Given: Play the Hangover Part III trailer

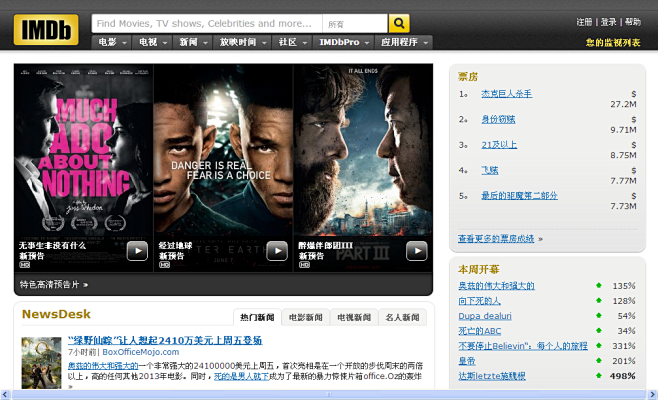Looking at the screenshot, I should (417, 251).
